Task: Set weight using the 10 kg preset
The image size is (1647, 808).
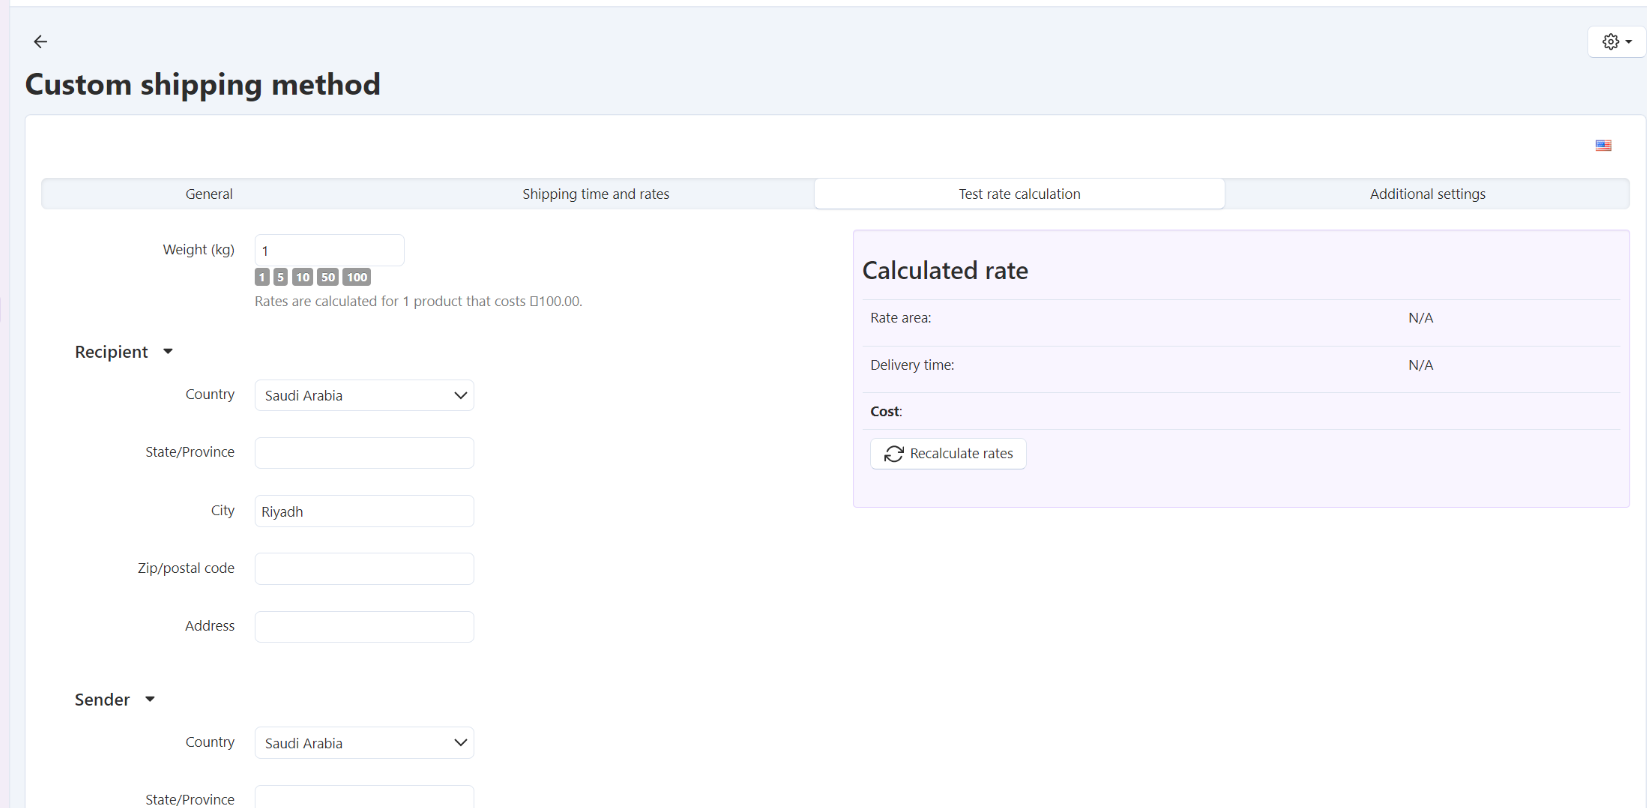Action: (x=302, y=277)
